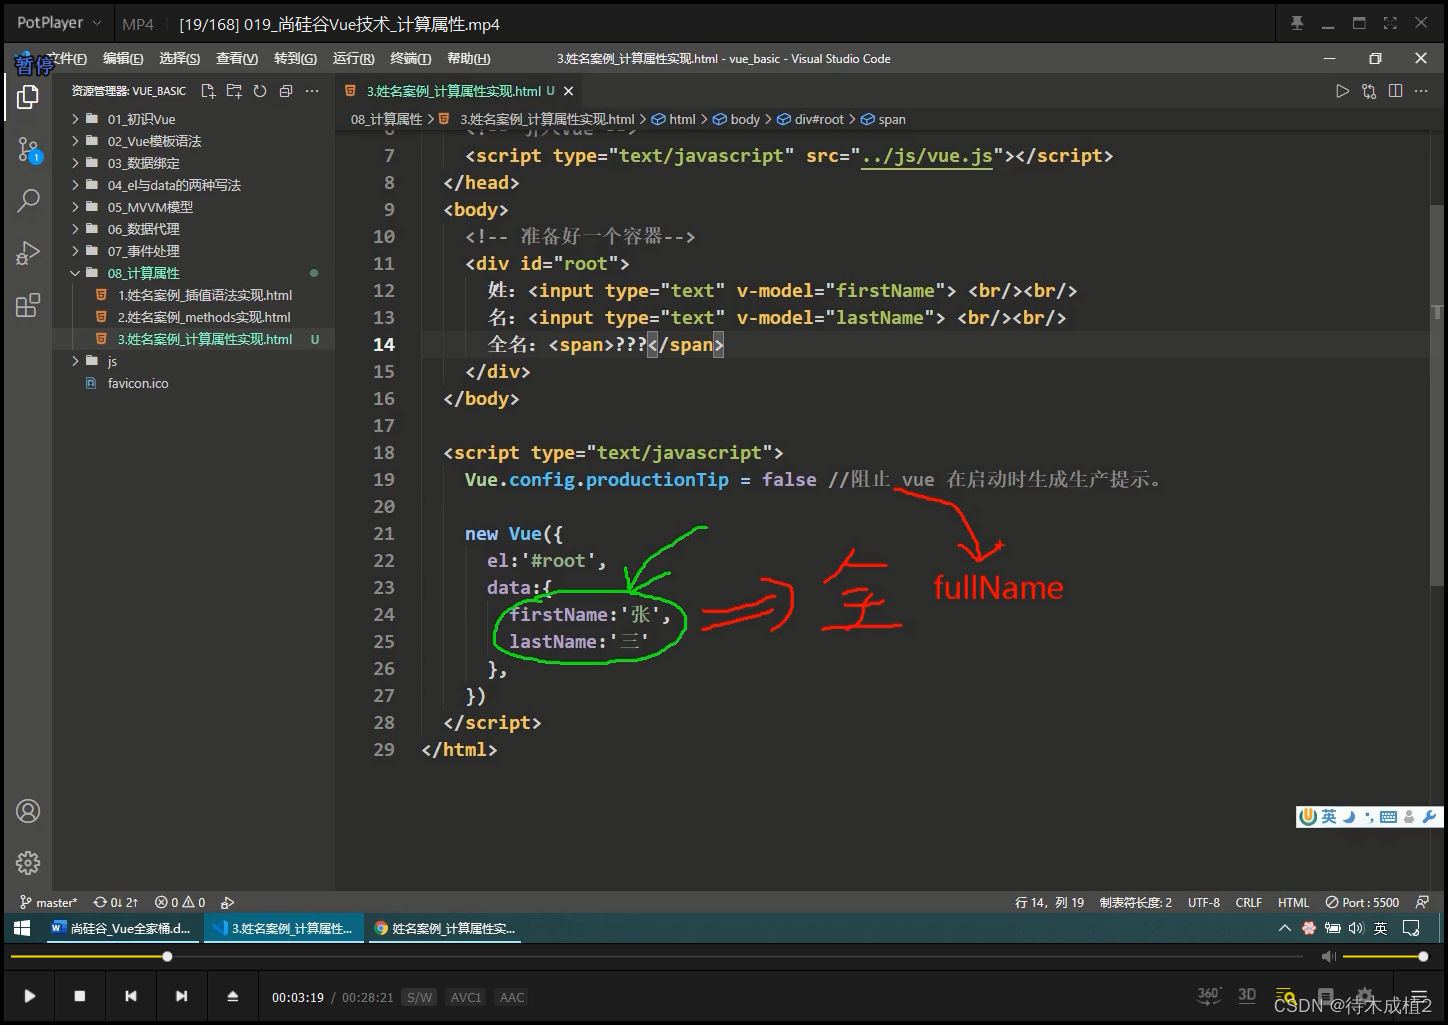Show hidden system tray icons chevron
1448x1025 pixels.
pos(1285,928)
